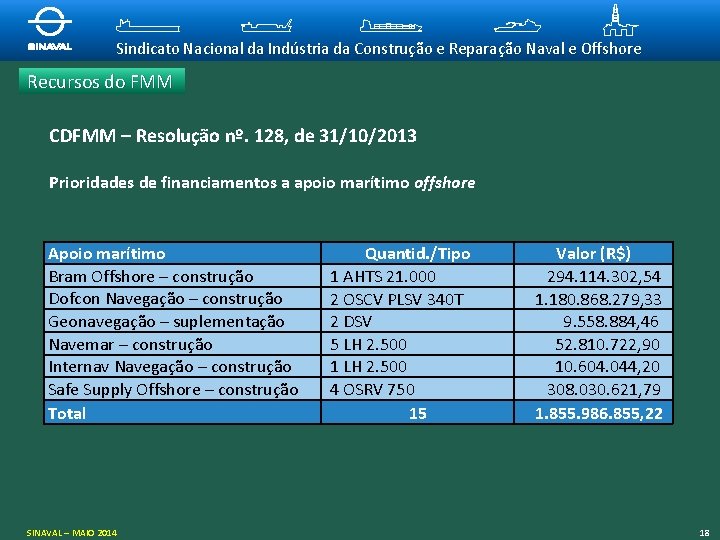720x540 pixels.
Task: Click 'Safe Supply Offshore – construção' cell
Action: coord(182,389)
